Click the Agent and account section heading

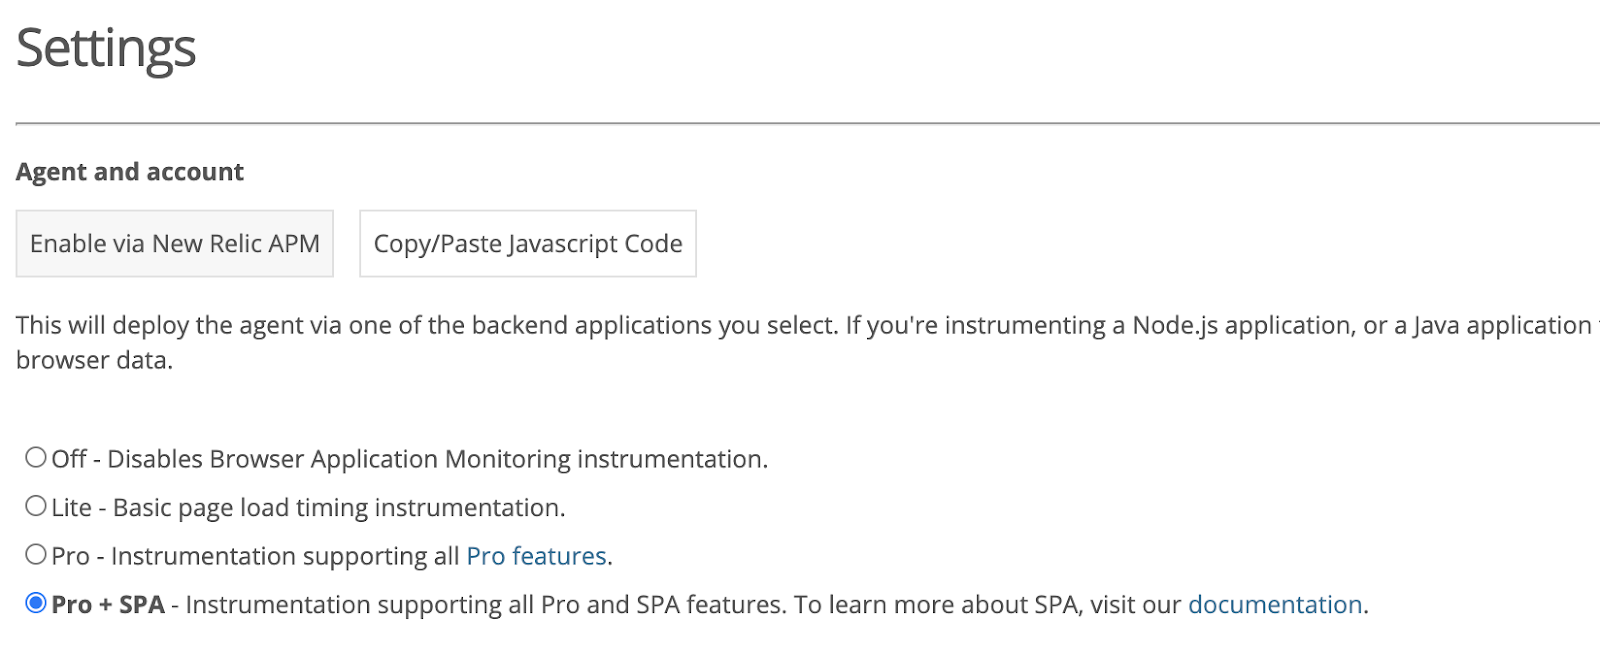(x=130, y=172)
